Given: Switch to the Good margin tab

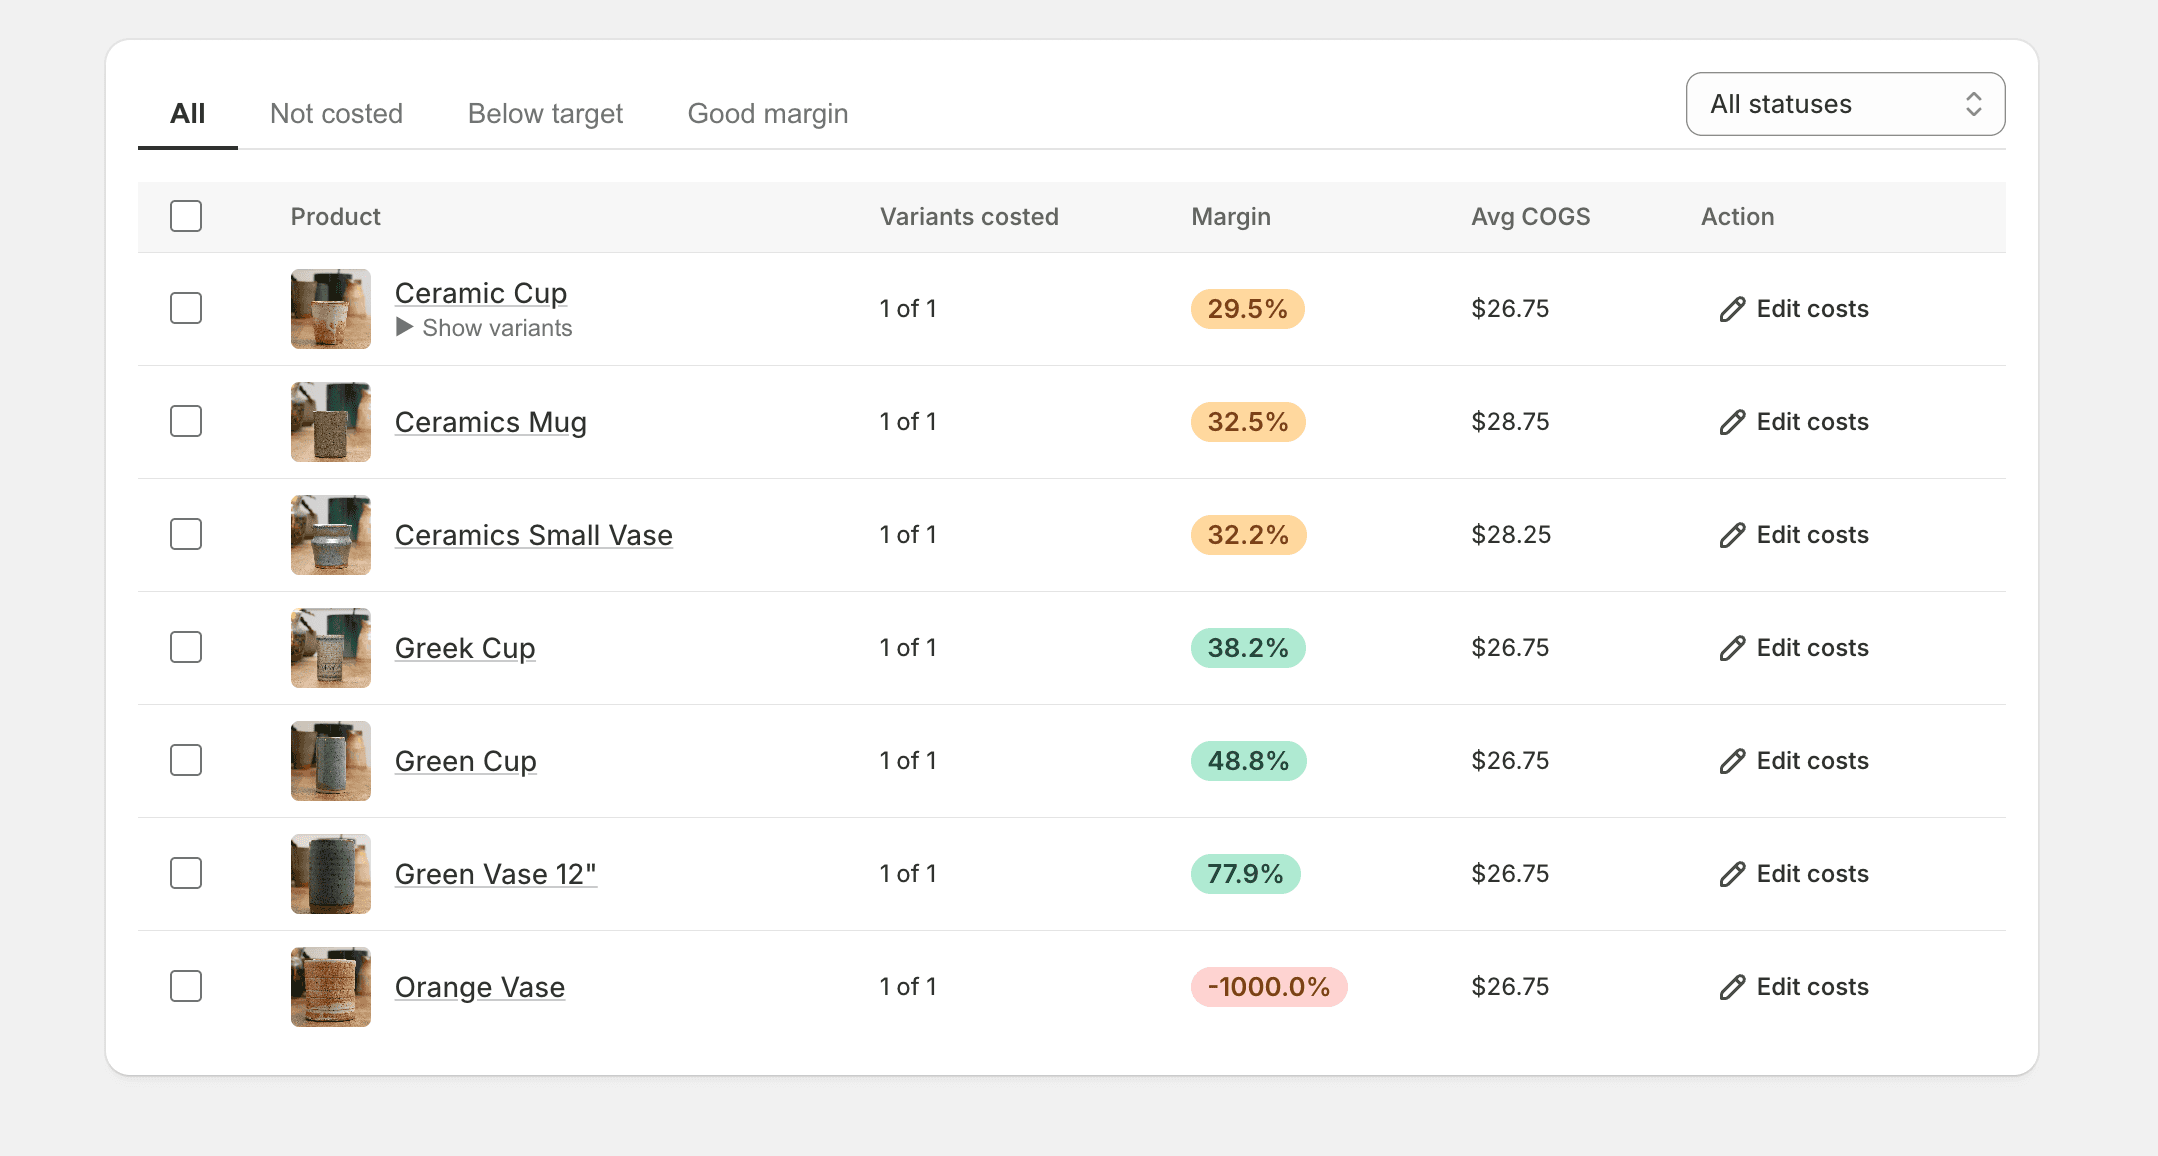Looking at the screenshot, I should click(768, 114).
